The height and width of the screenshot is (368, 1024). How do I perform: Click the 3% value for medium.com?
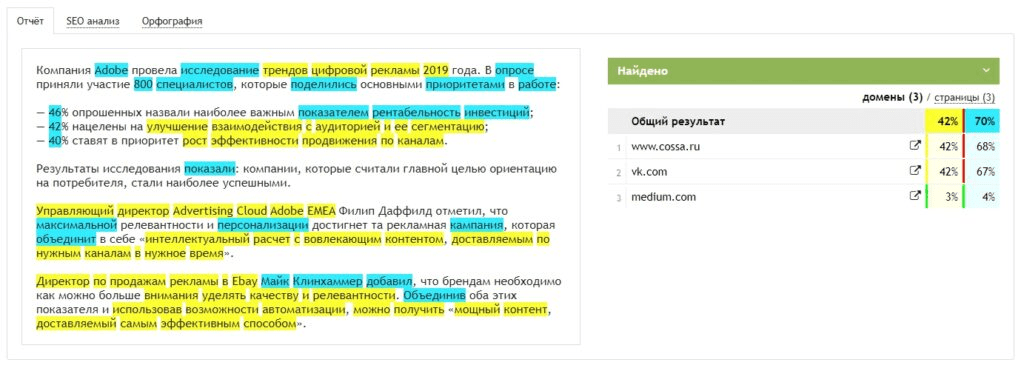[x=950, y=196]
